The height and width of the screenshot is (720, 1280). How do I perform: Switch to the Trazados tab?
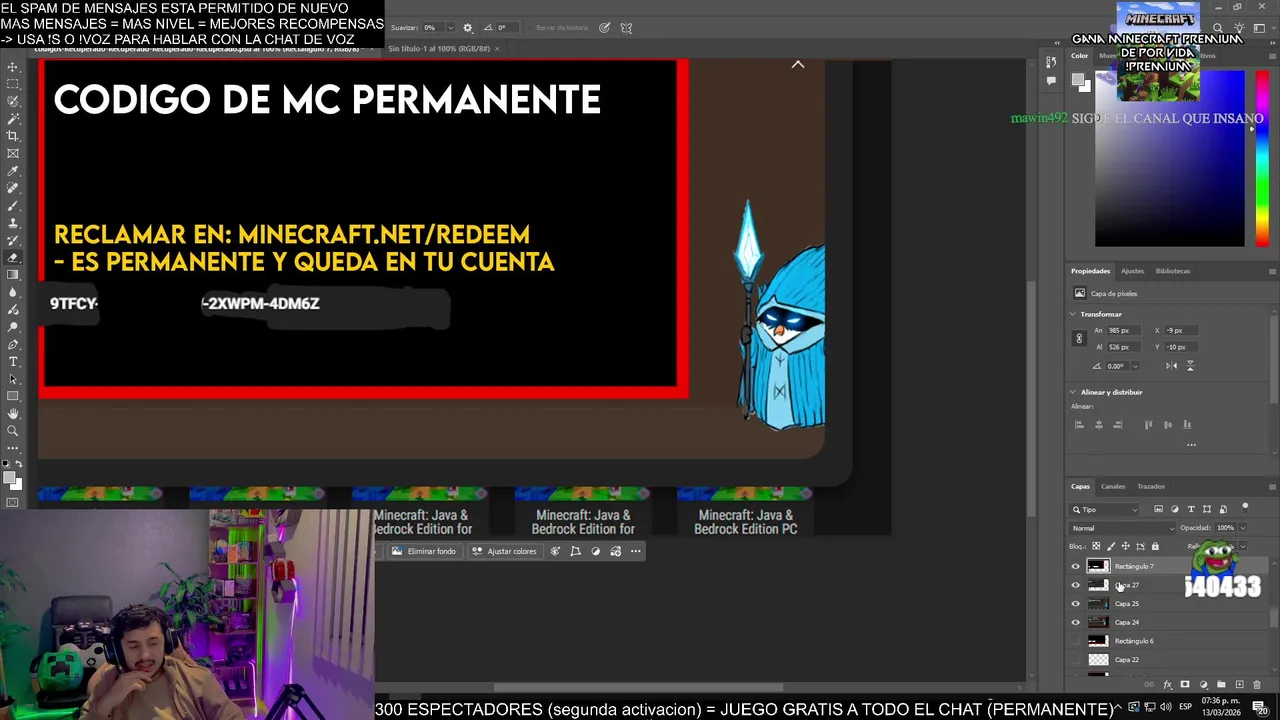click(x=1151, y=486)
